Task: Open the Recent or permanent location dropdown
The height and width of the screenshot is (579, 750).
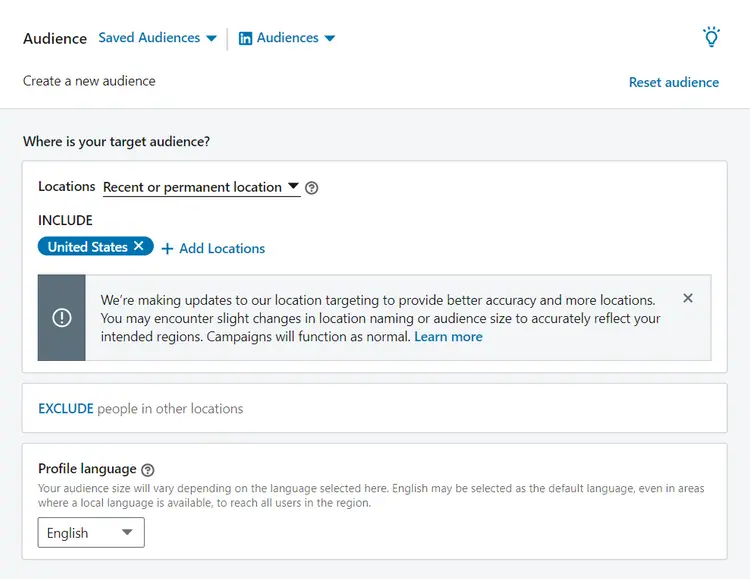Action: tap(200, 187)
